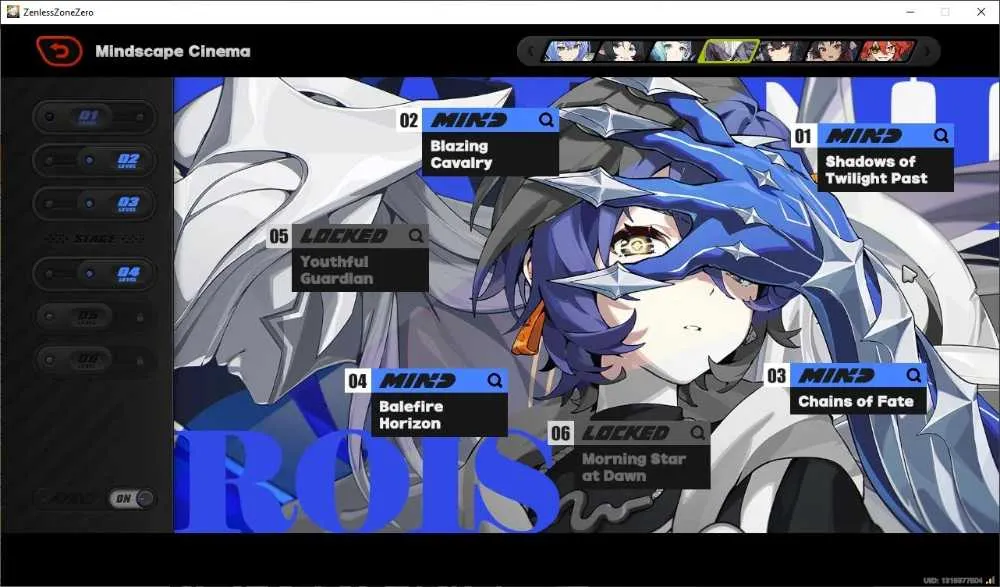Open the Balefire Horizon mindscape card

(x=427, y=403)
